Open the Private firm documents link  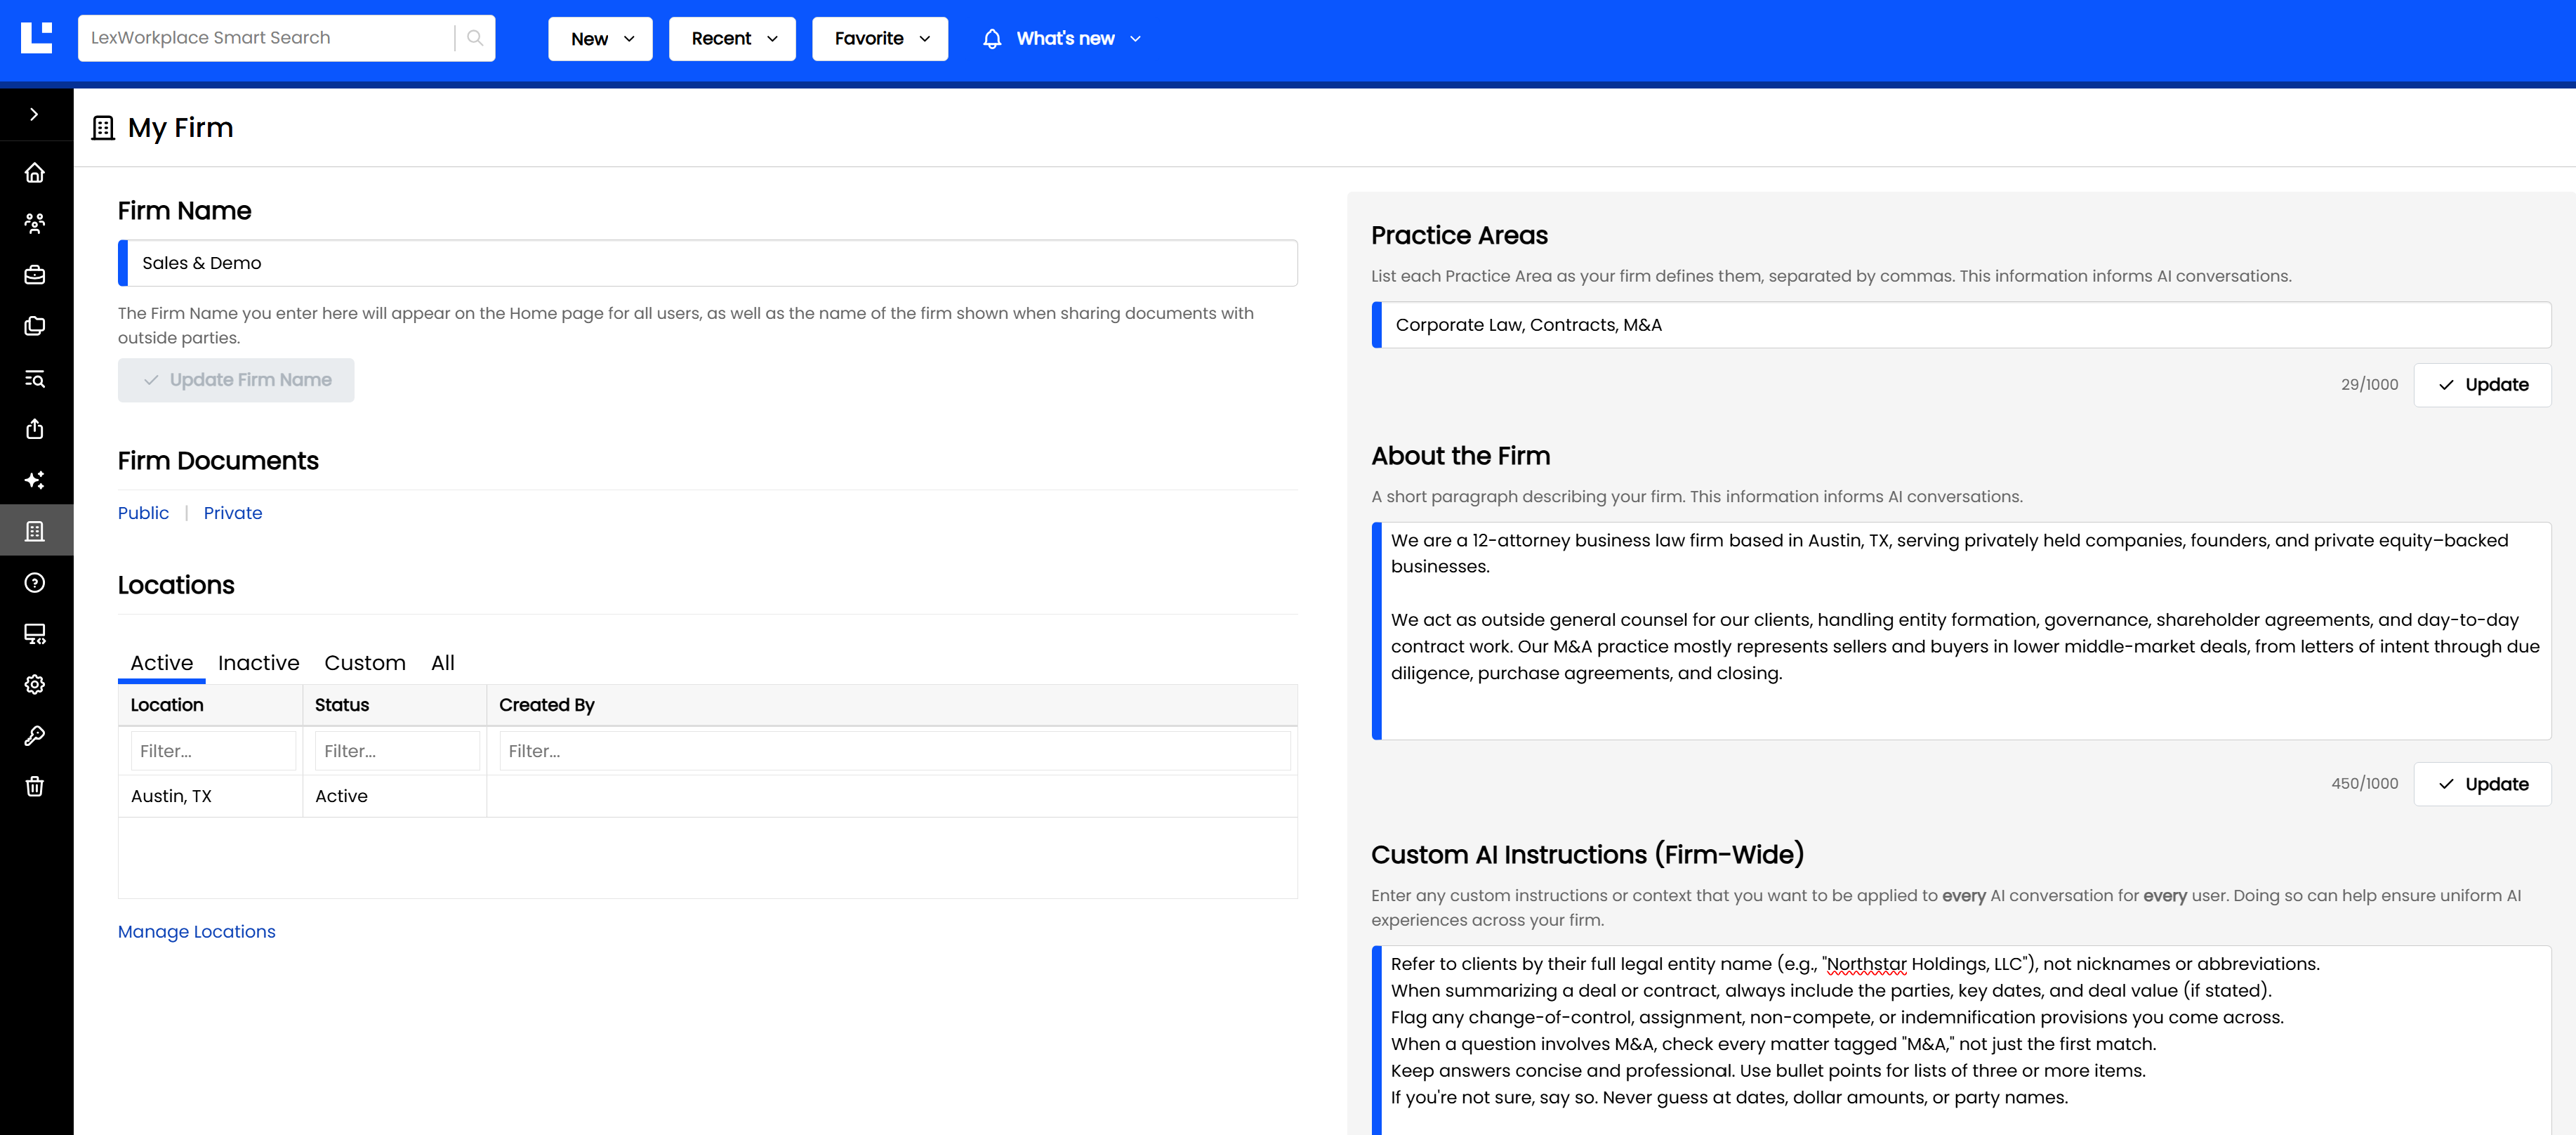coord(233,513)
